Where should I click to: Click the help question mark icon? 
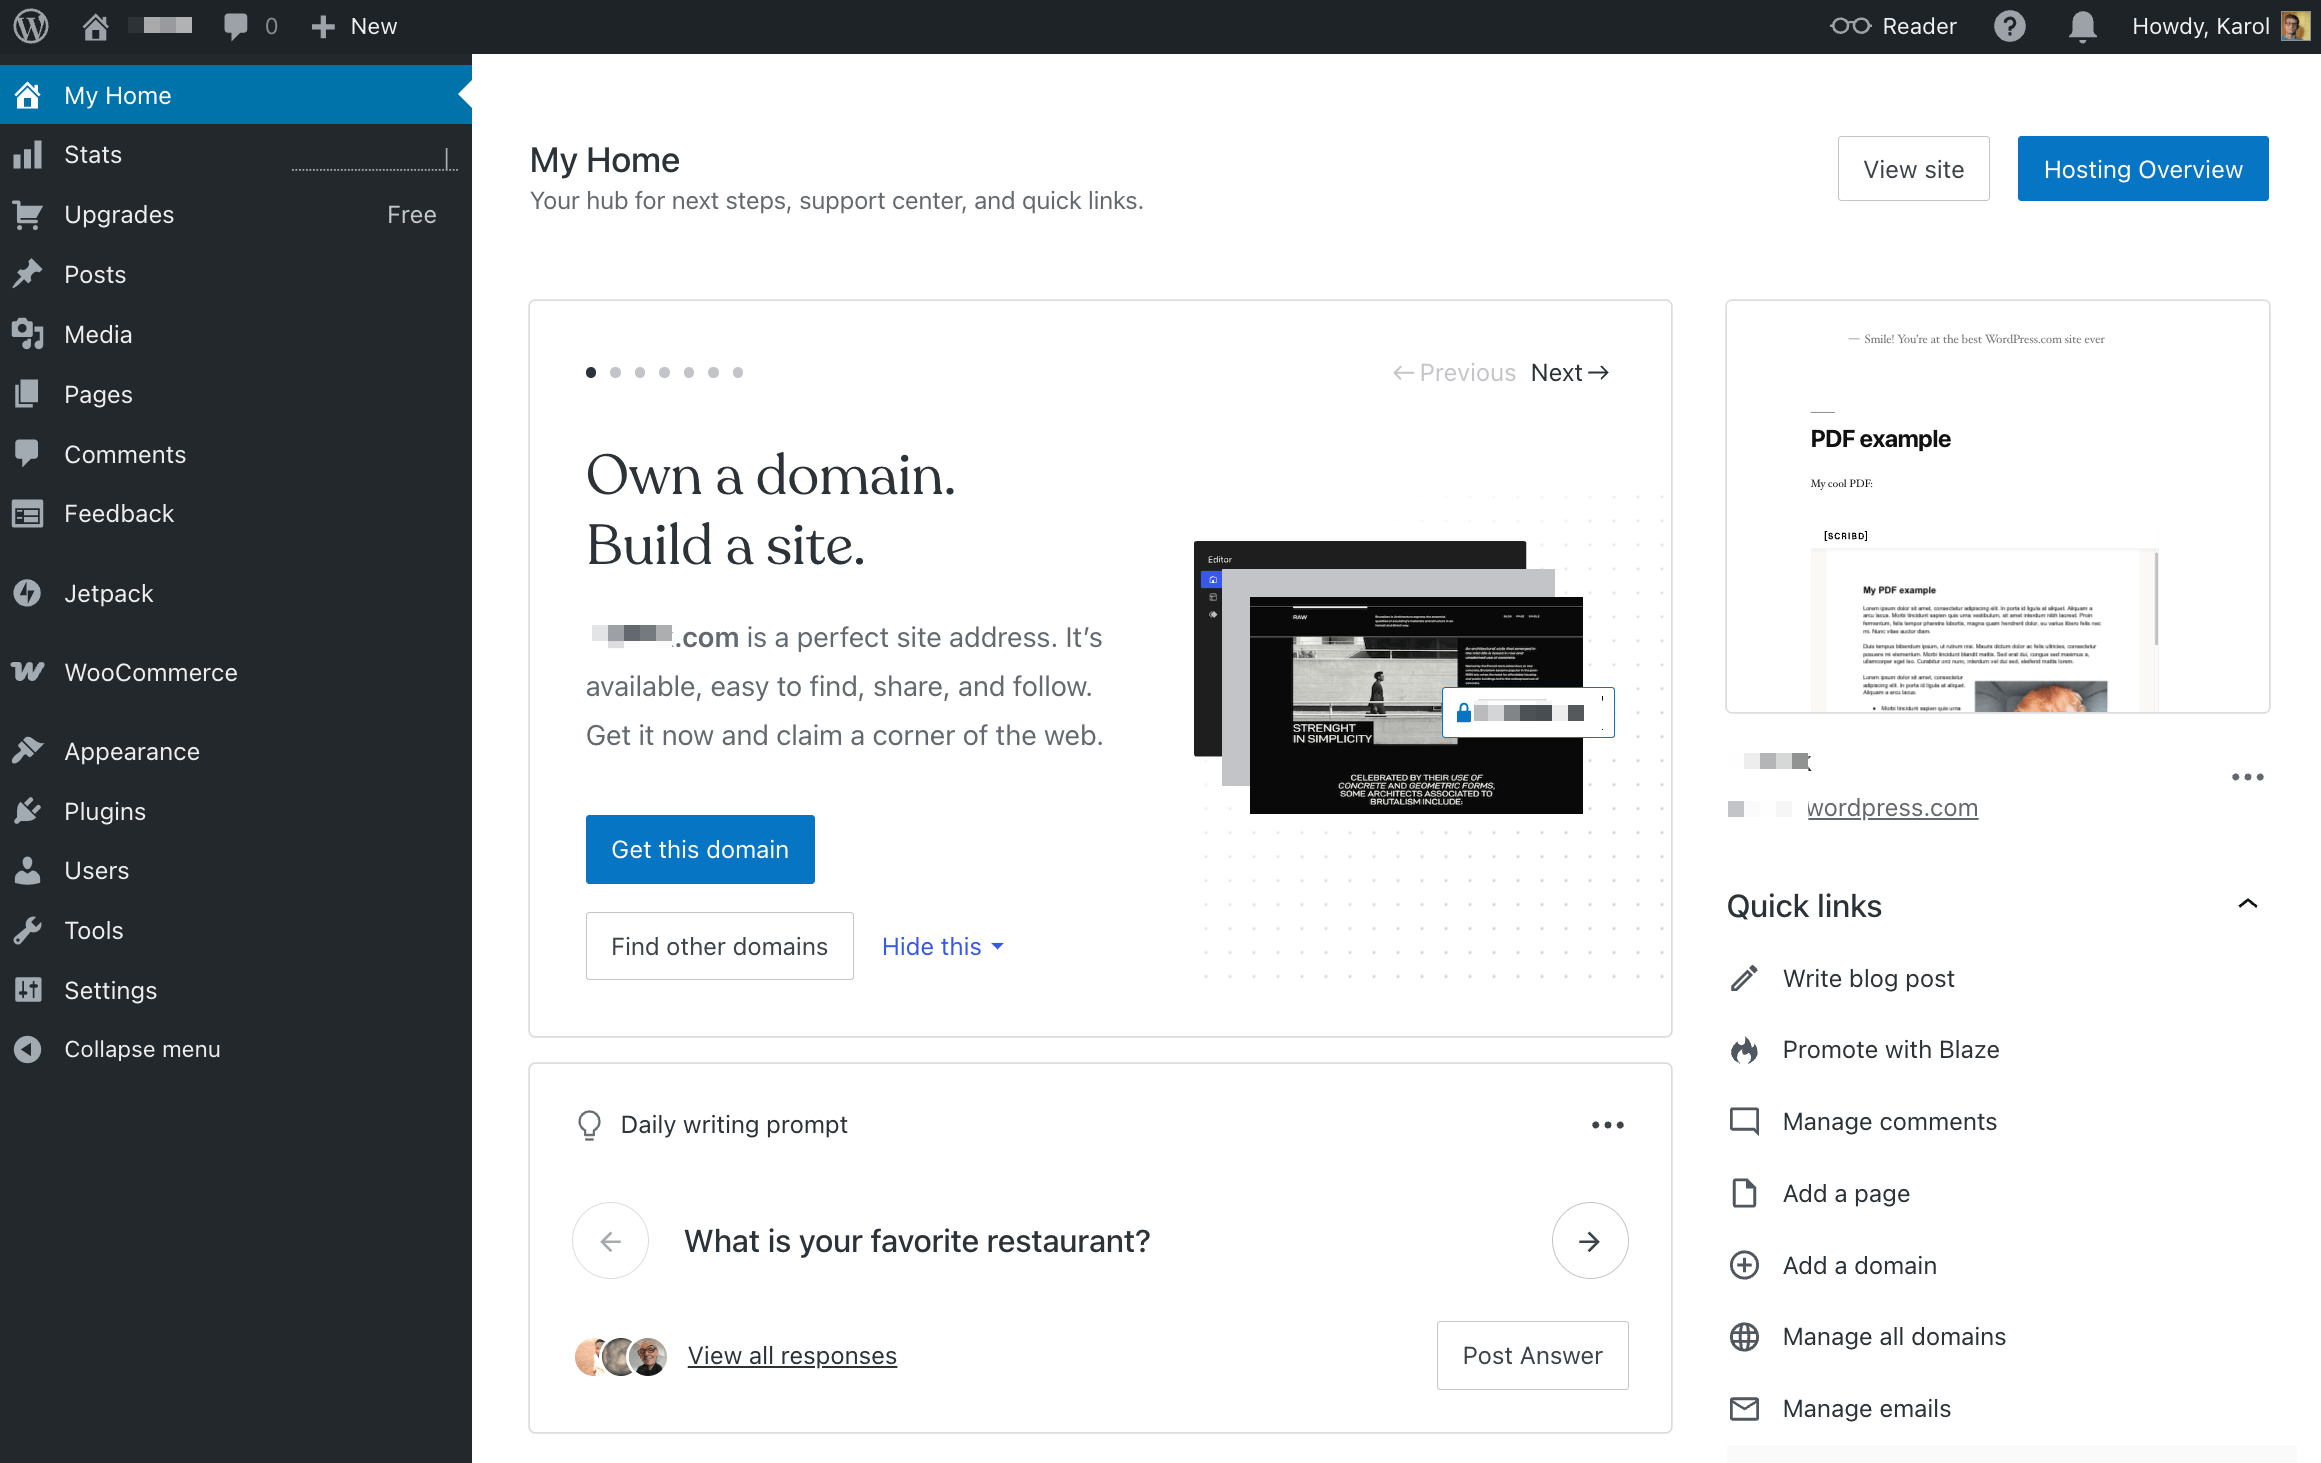(x=2009, y=26)
